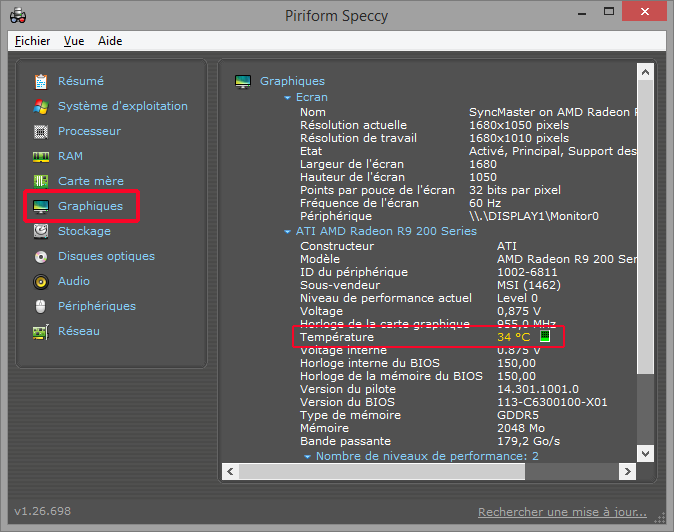The image size is (674, 532).
Task: Open the Fichier menu
Action: point(33,41)
